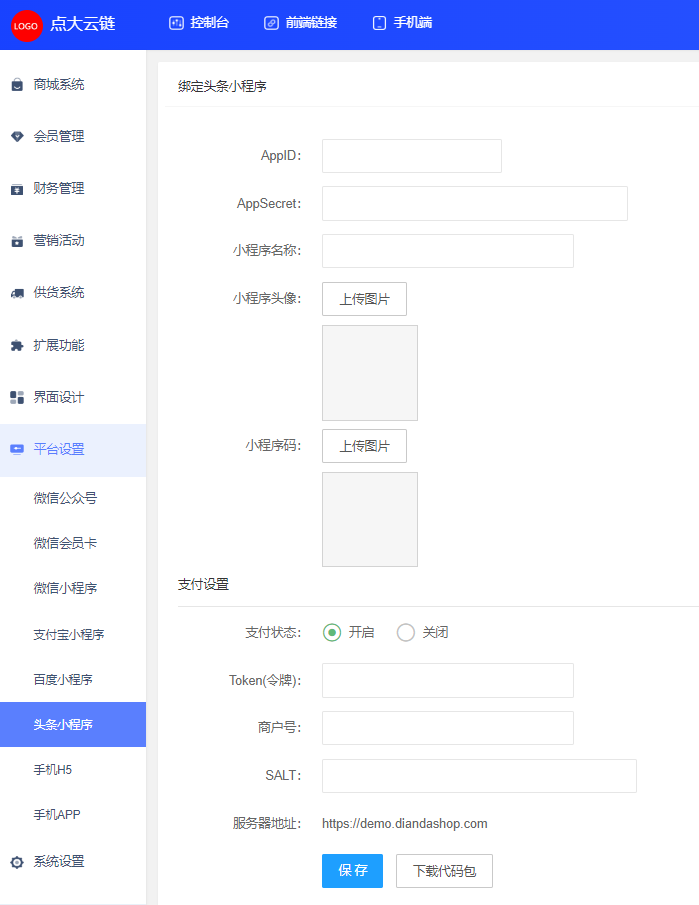Go to 微信公众号 submenu

click(x=73, y=498)
